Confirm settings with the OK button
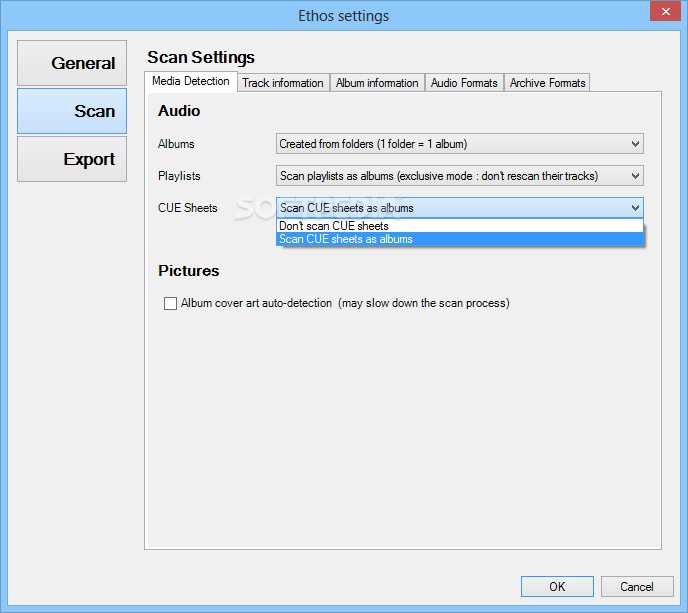The width and height of the screenshot is (688, 613). (x=557, y=587)
